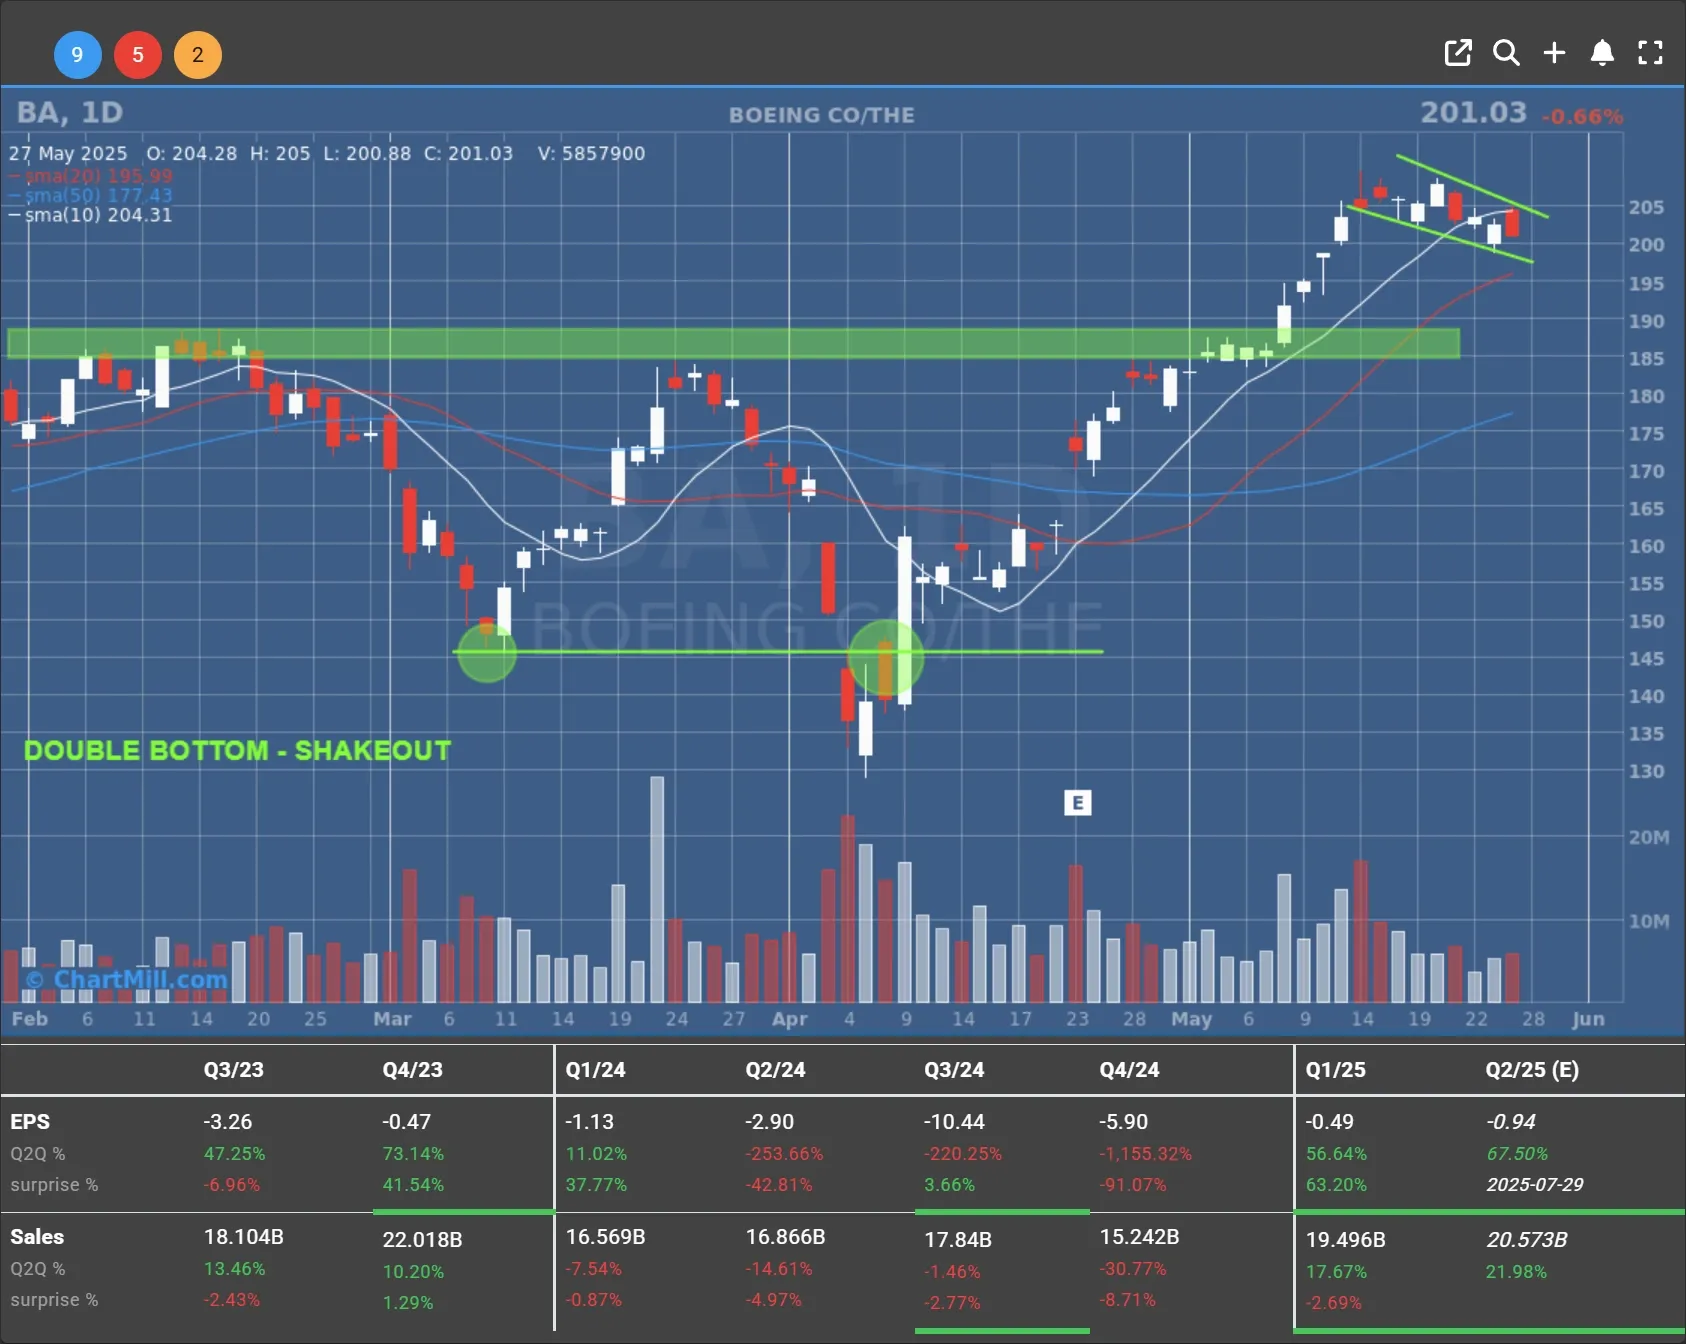Click the 27 May 2025 date readout
Screen dimensions: 1686x1344
click(x=68, y=154)
